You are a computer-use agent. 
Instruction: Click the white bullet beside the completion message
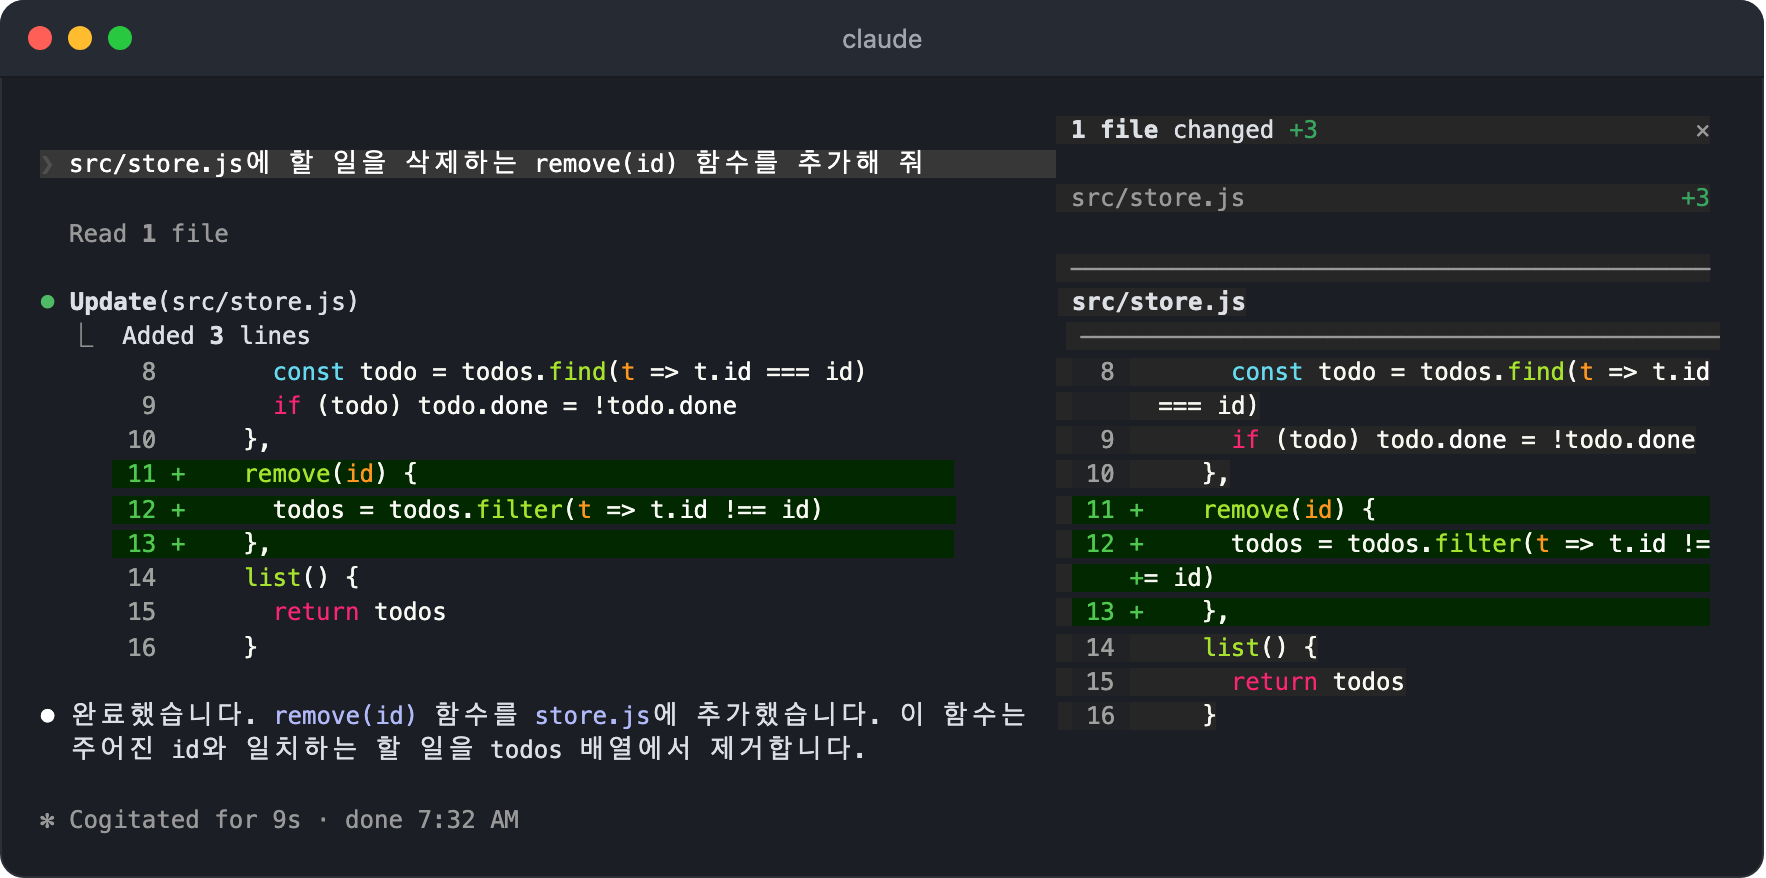47,716
